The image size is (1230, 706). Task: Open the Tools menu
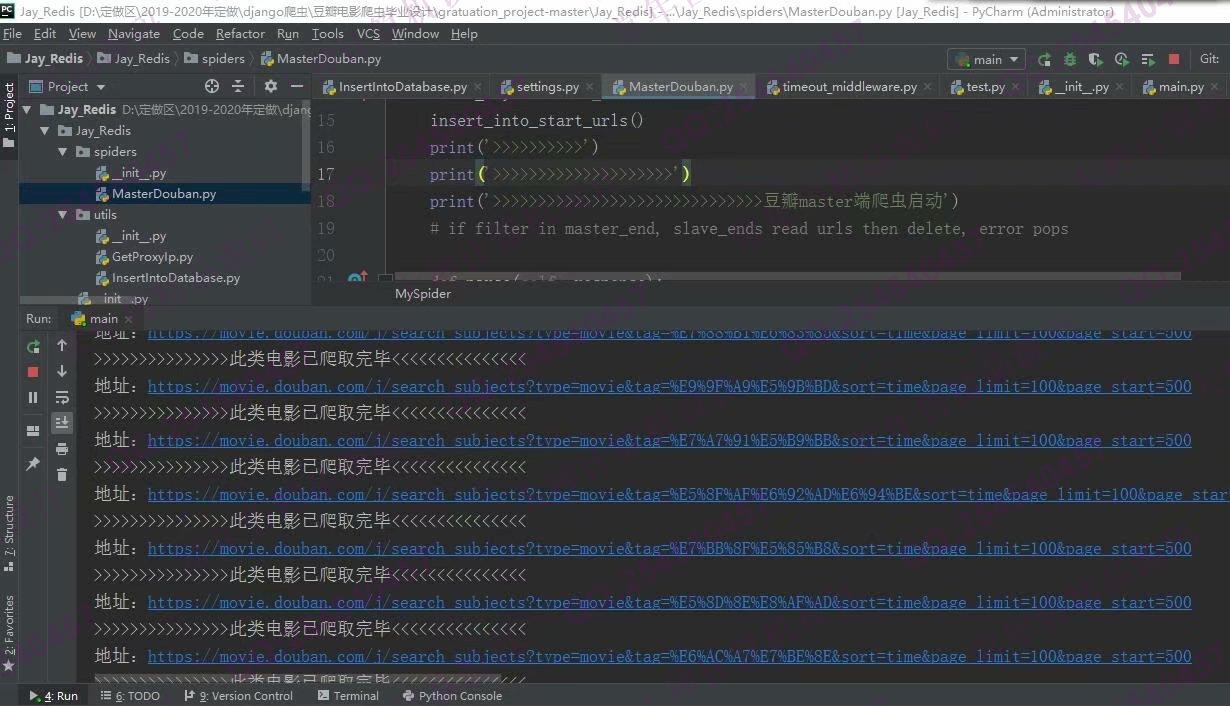pos(327,34)
